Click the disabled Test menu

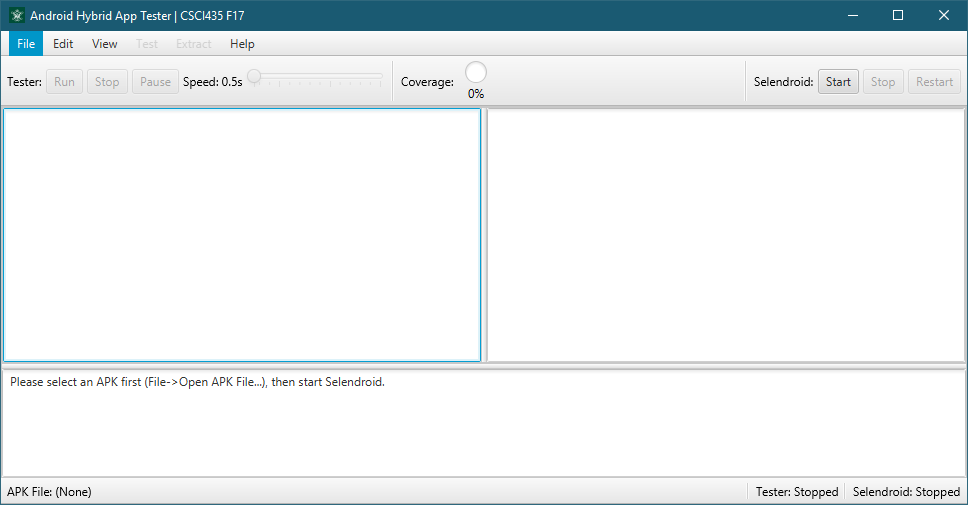coord(147,44)
